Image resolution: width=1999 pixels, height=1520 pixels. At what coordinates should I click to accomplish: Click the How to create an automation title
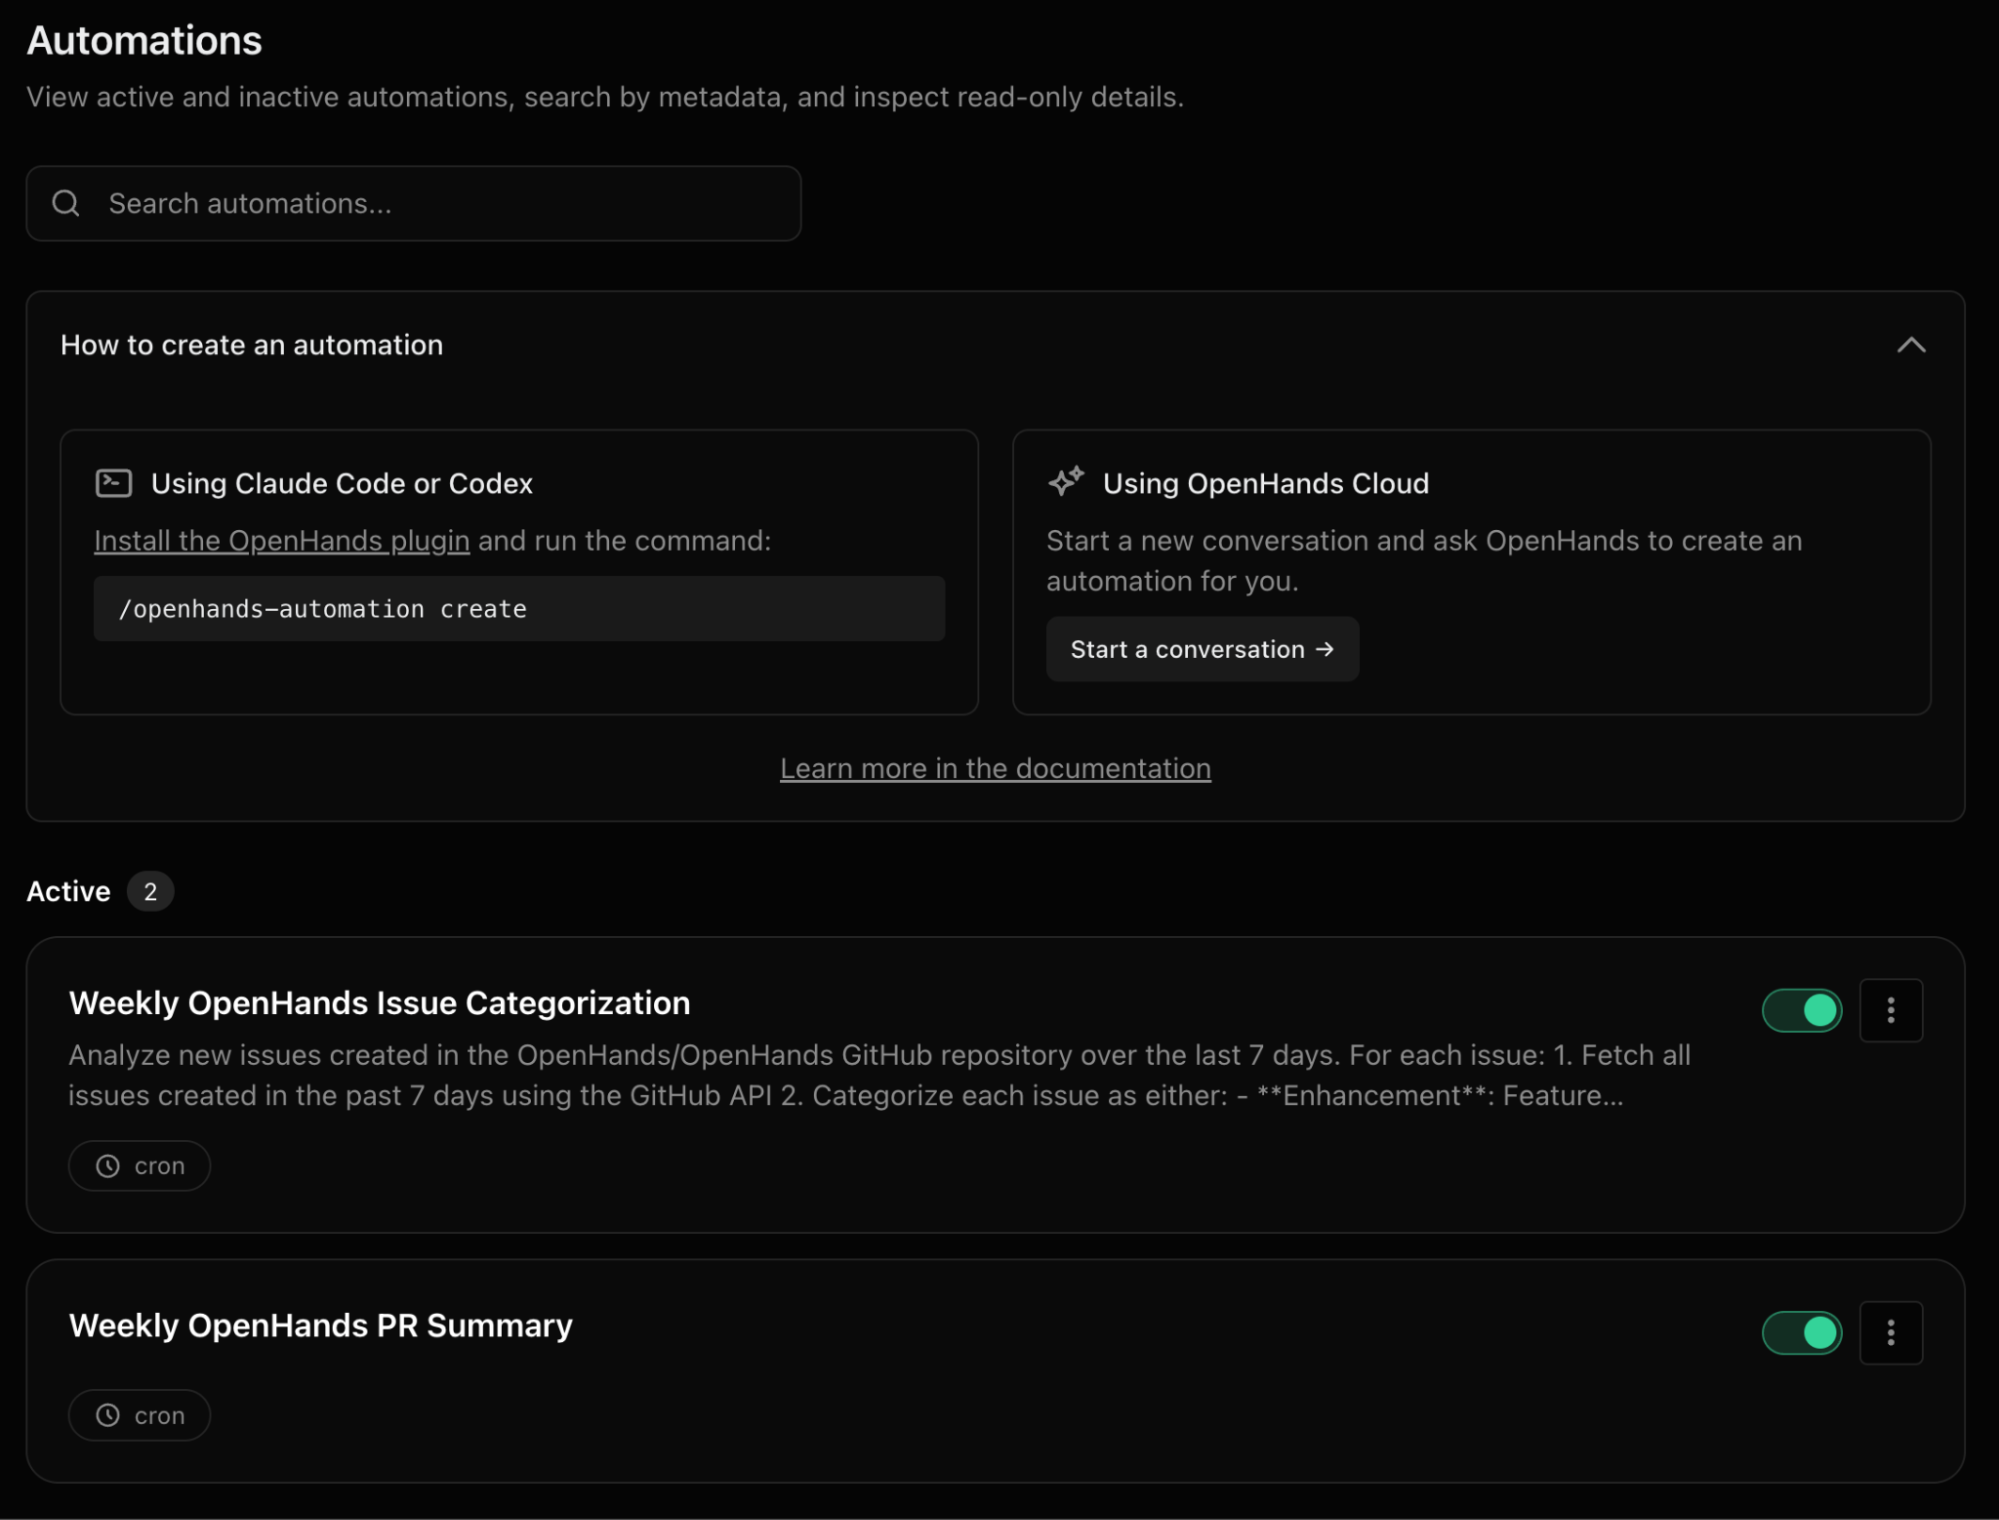[251, 345]
